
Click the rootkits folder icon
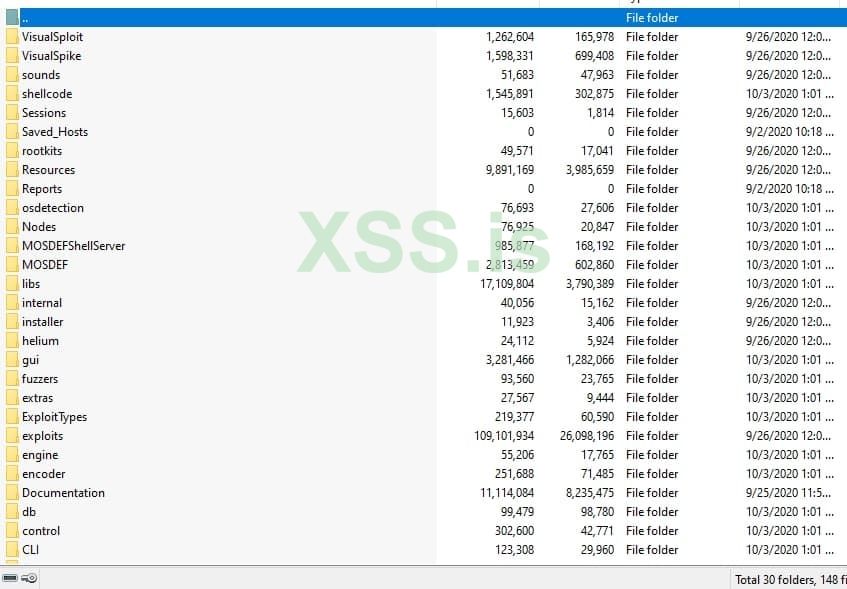click(12, 150)
